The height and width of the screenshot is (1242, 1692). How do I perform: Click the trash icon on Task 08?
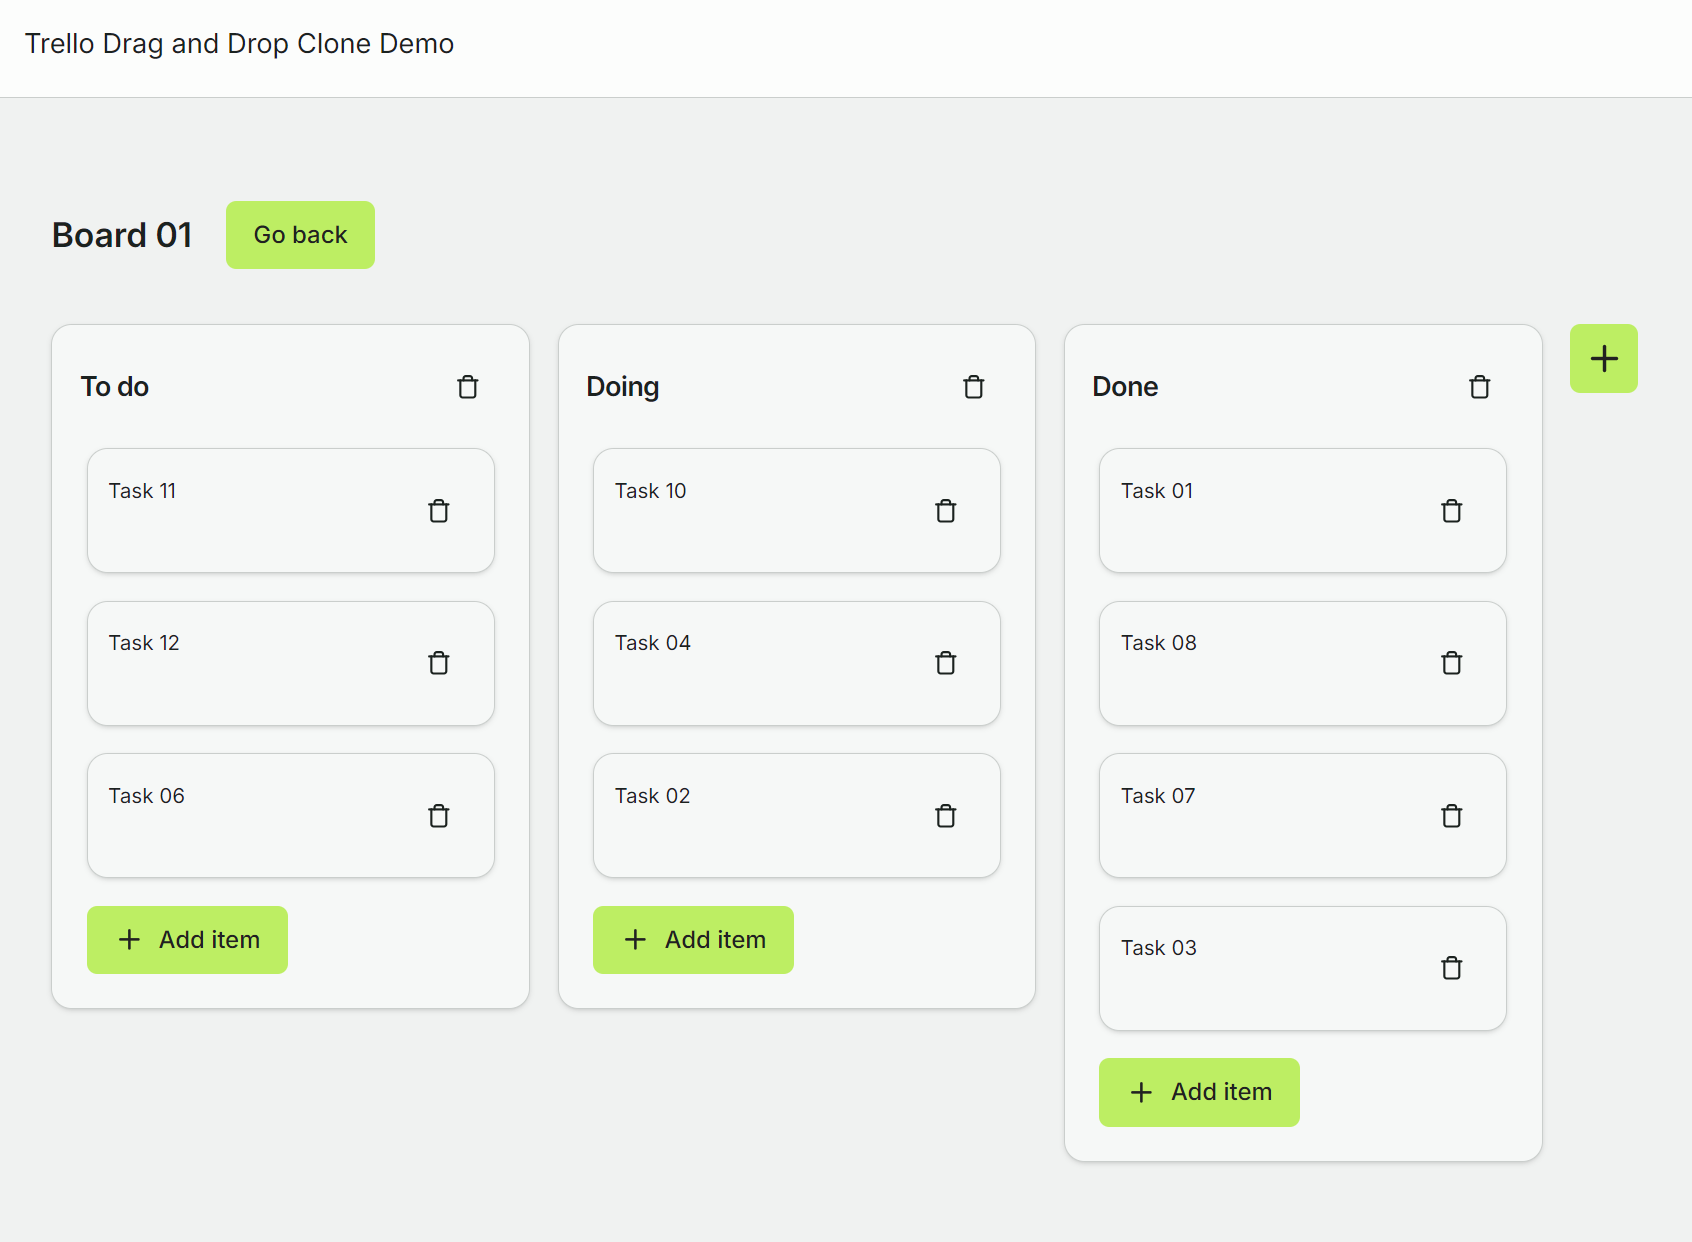pyautogui.click(x=1452, y=663)
